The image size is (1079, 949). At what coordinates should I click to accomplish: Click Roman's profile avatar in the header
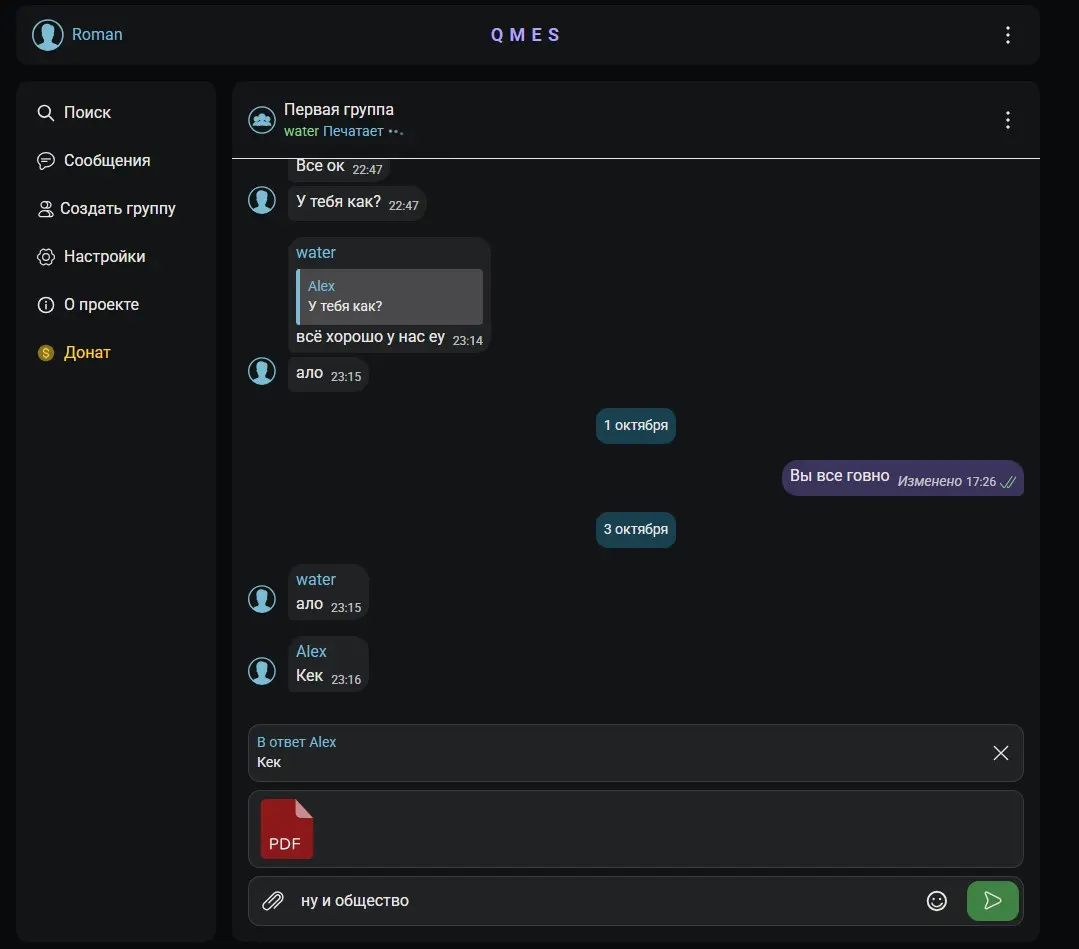(x=47, y=34)
